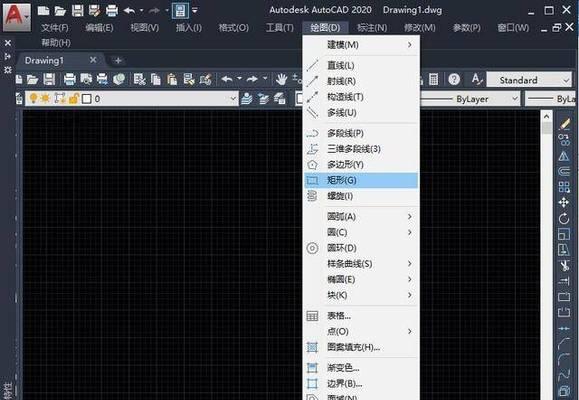Image resolution: width=579 pixels, height=400 pixels.
Task: Expand the 椭圆(E) submenu
Action: pyautogui.click(x=361, y=280)
